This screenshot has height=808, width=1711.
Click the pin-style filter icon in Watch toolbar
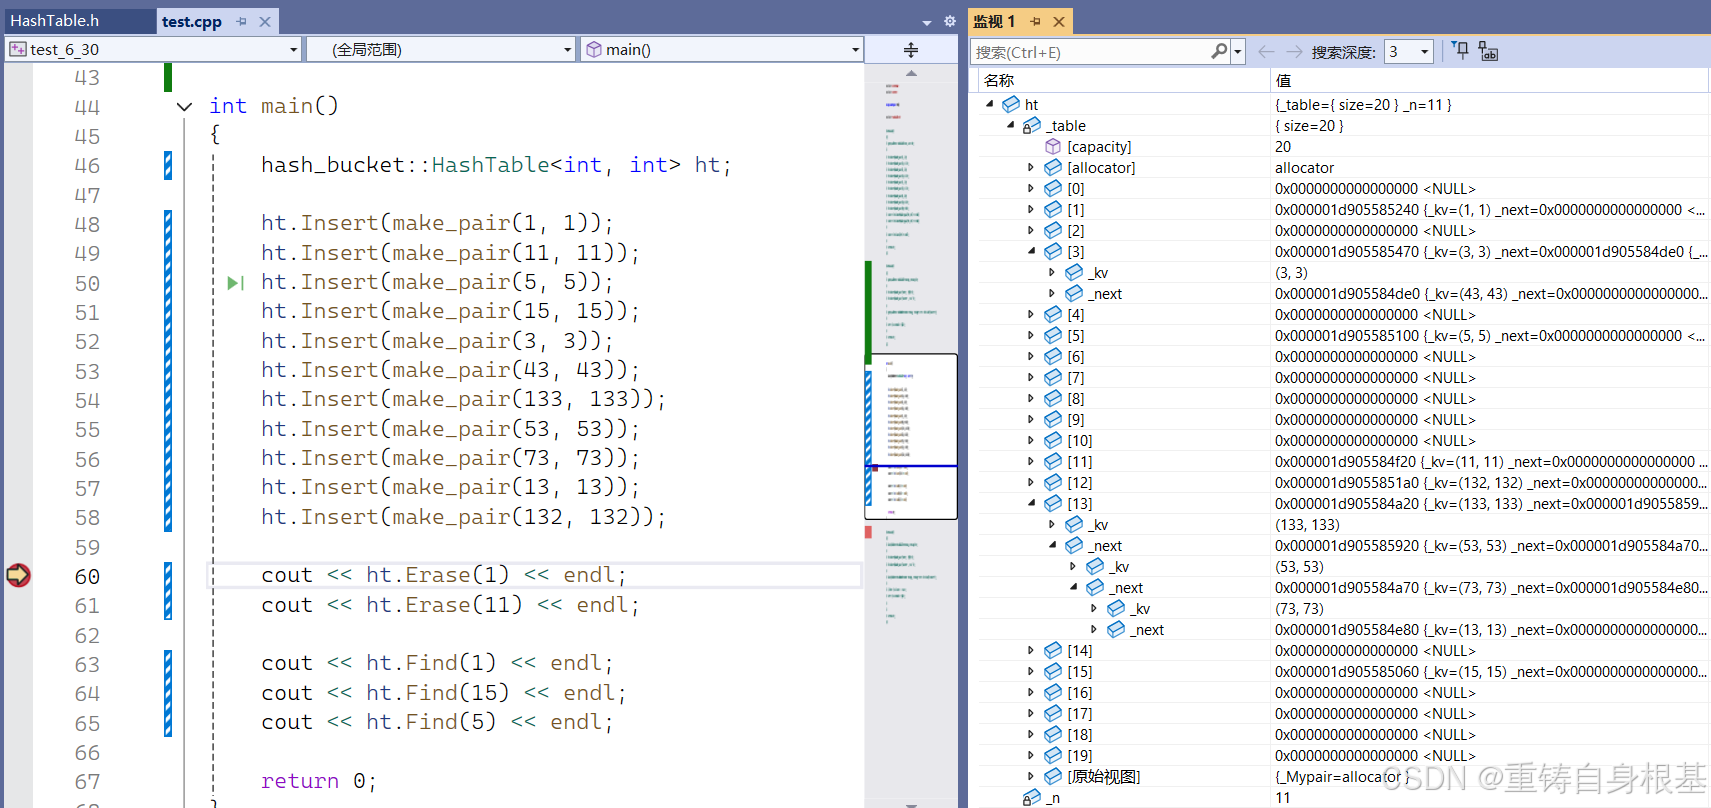(1460, 51)
